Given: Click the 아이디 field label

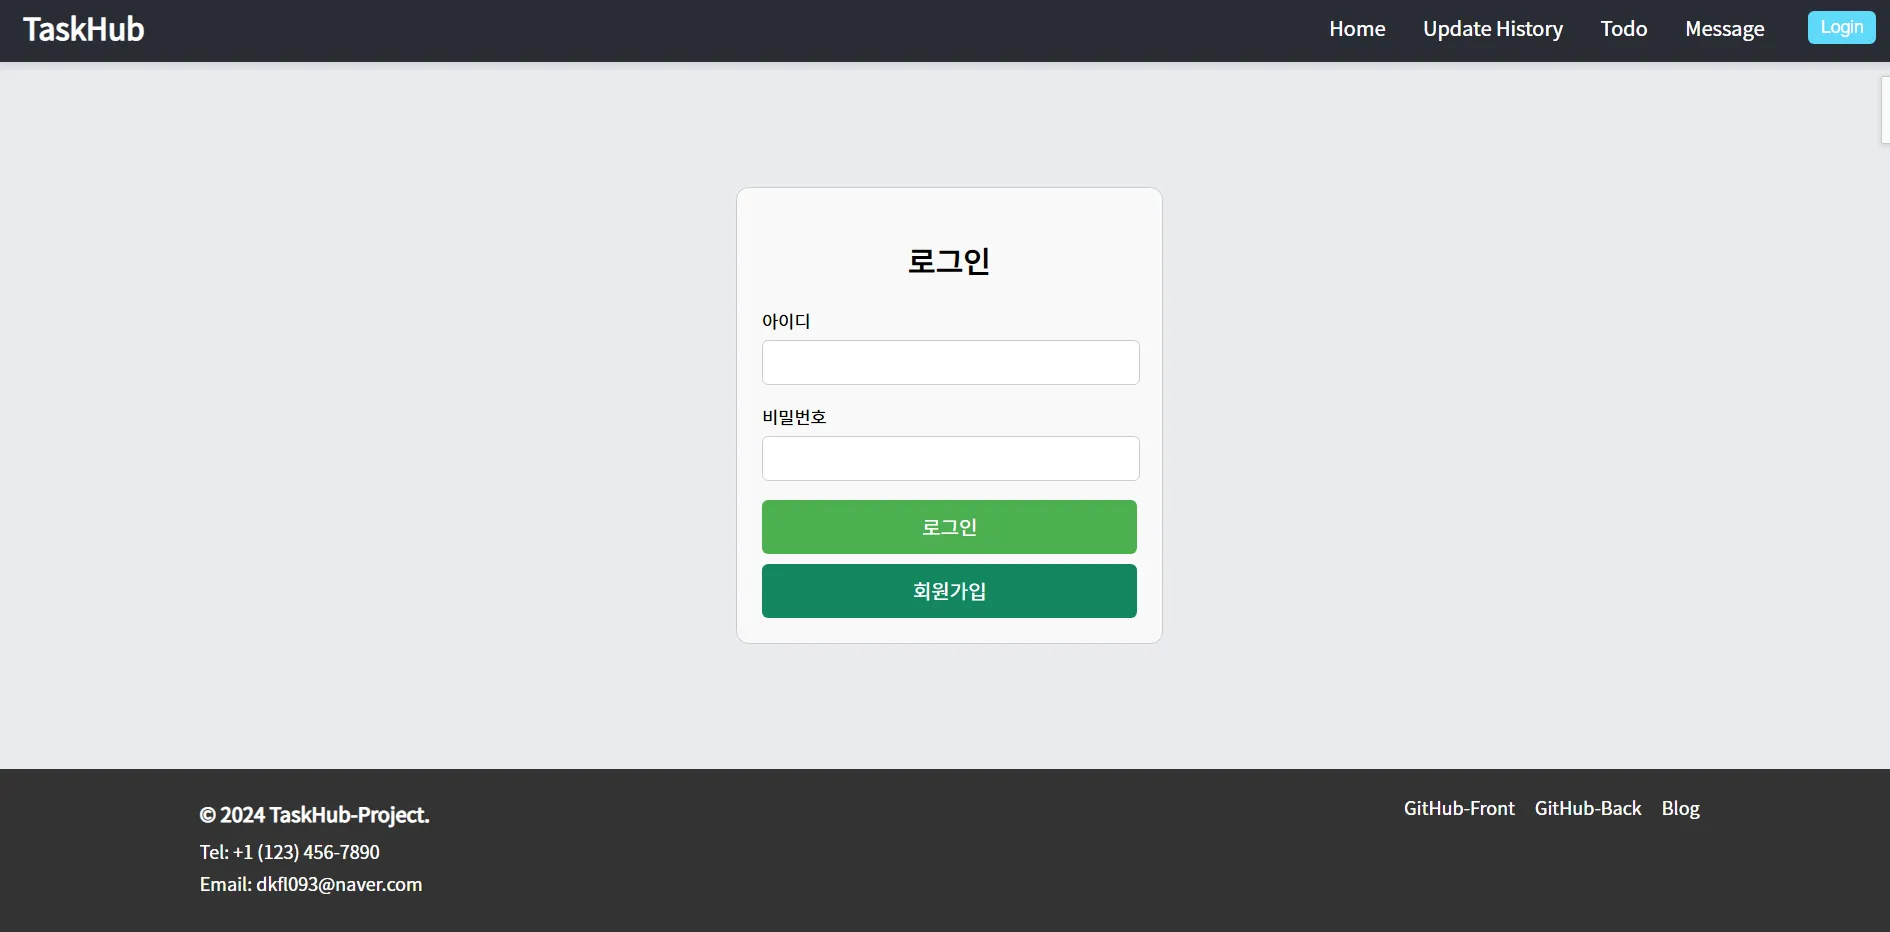Looking at the screenshot, I should 786,321.
